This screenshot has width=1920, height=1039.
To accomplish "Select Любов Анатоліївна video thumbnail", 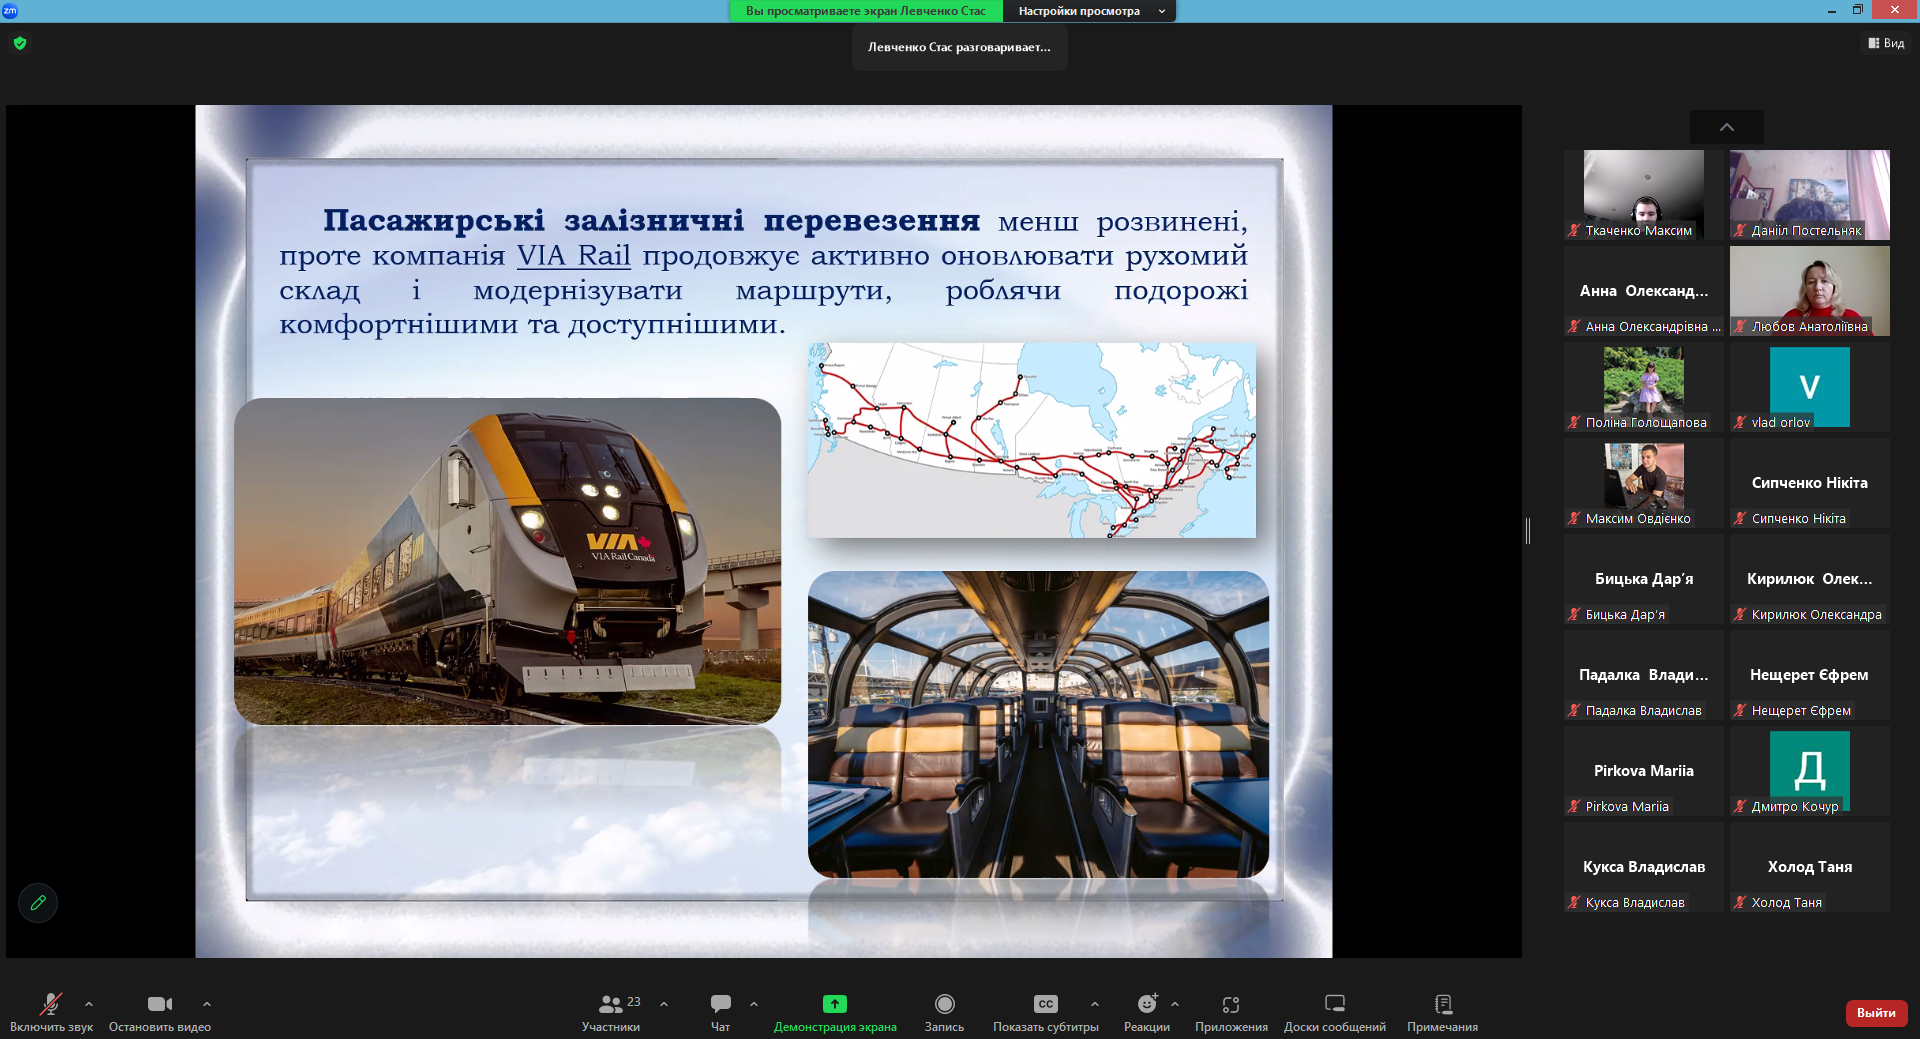I will pos(1809,290).
